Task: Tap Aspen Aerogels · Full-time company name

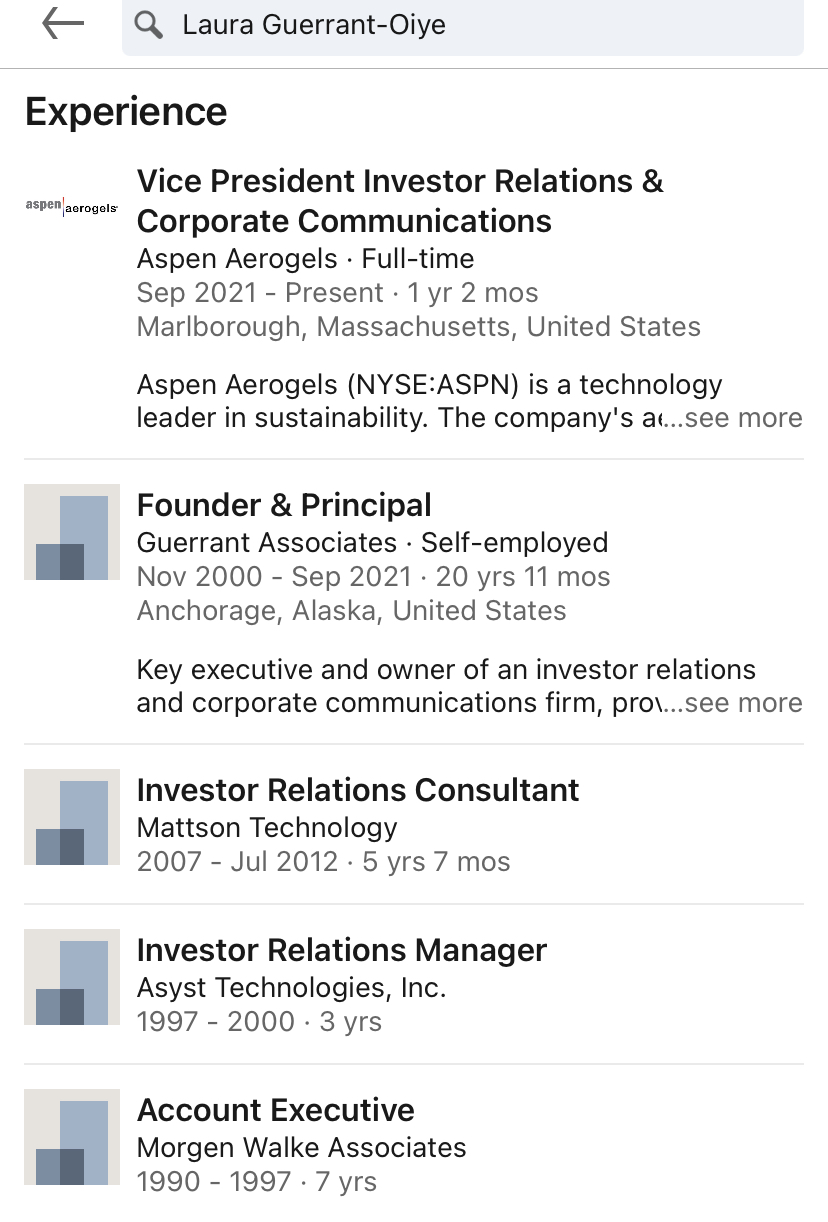Action: coord(305,259)
